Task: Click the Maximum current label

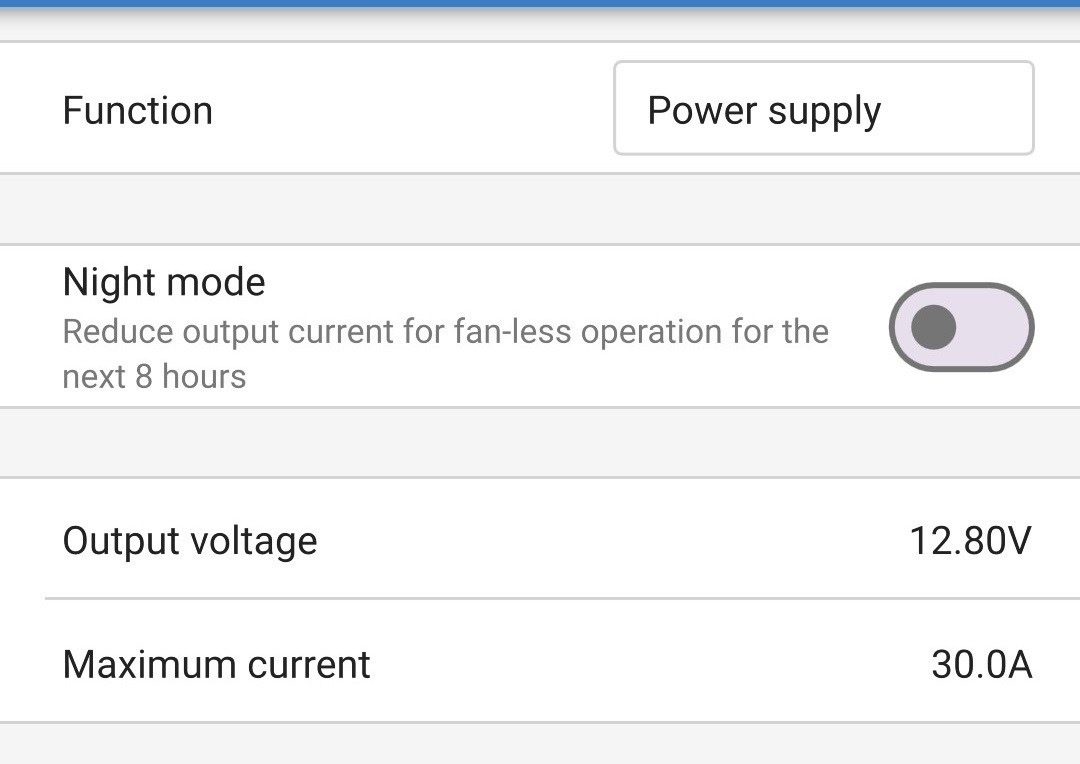Action: point(216,664)
